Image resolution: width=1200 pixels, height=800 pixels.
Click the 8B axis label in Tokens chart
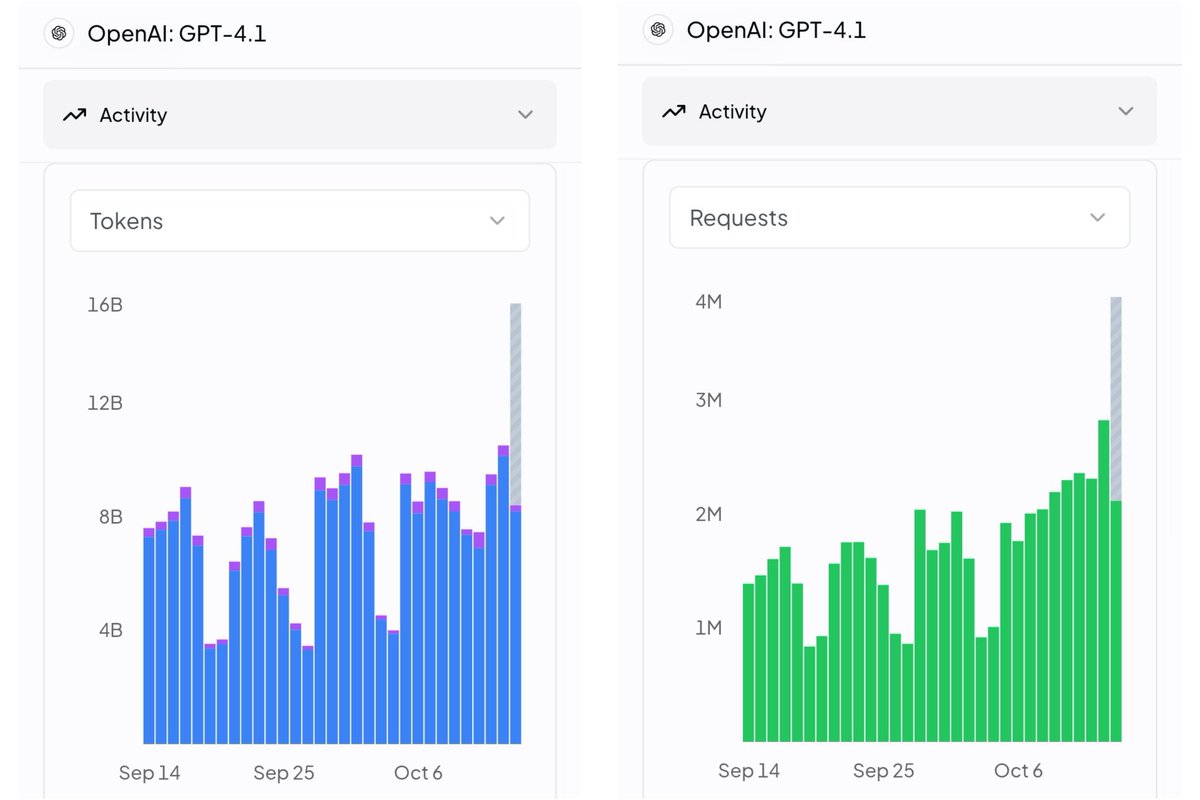[x=110, y=517]
